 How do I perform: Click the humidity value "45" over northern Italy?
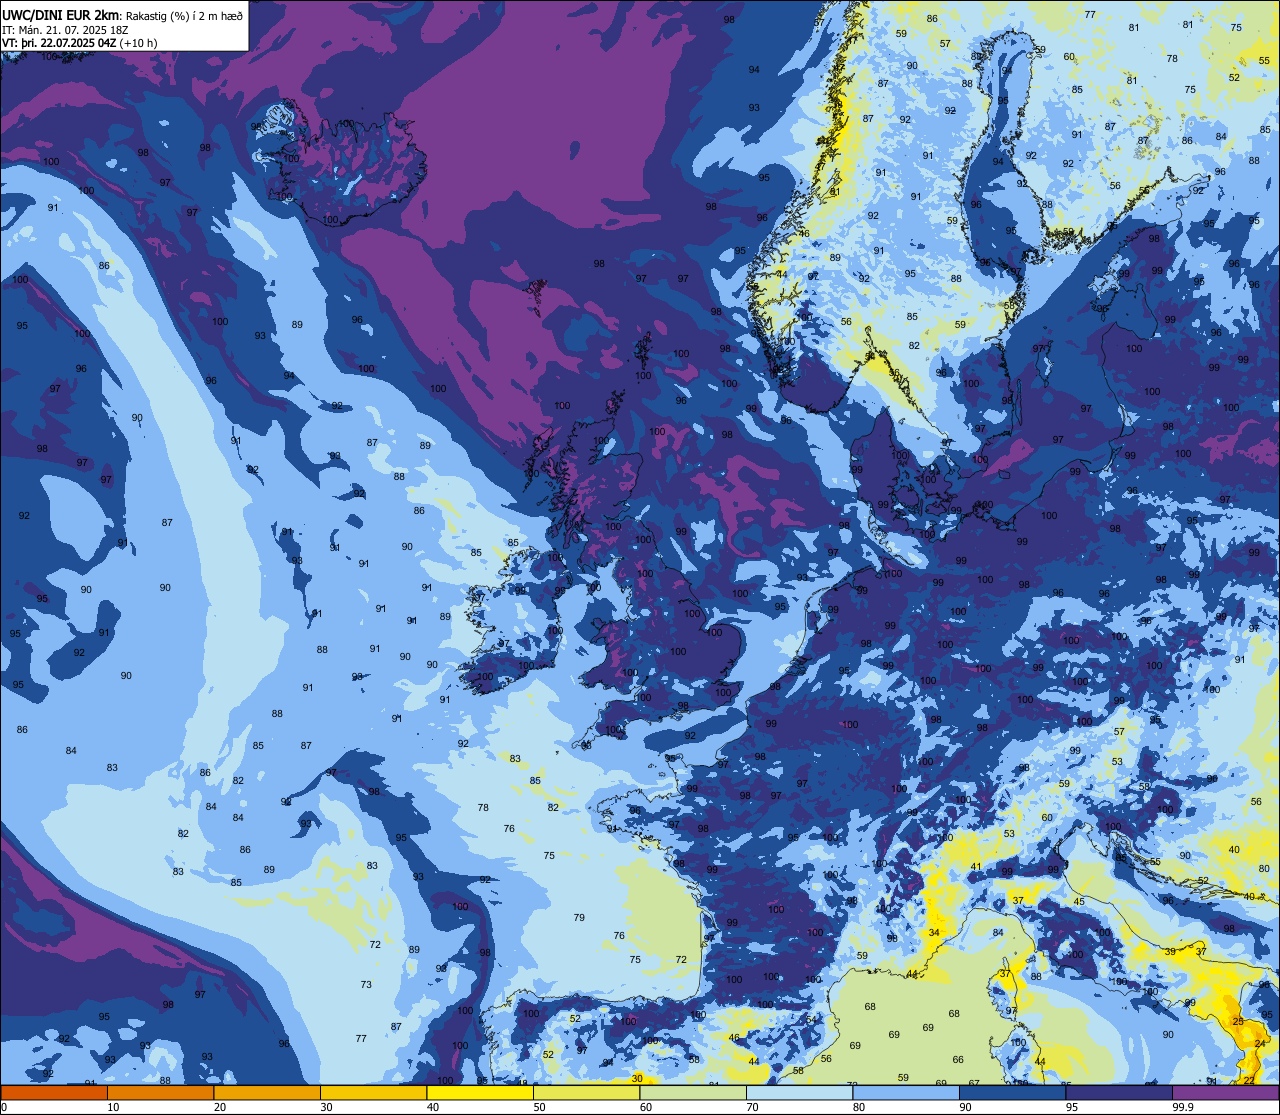(x=1079, y=902)
